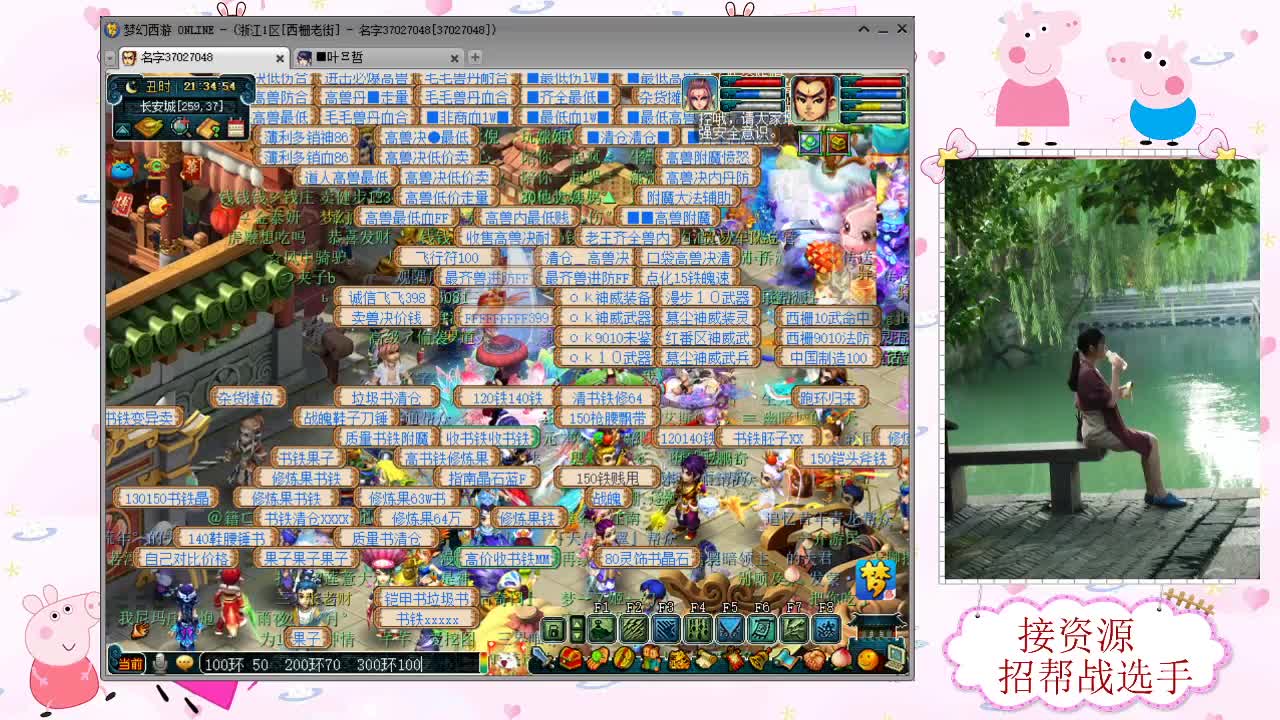The width and height of the screenshot is (1280, 720).
Task: Open the 跑环归来 stall sign
Action: [x=829, y=397]
